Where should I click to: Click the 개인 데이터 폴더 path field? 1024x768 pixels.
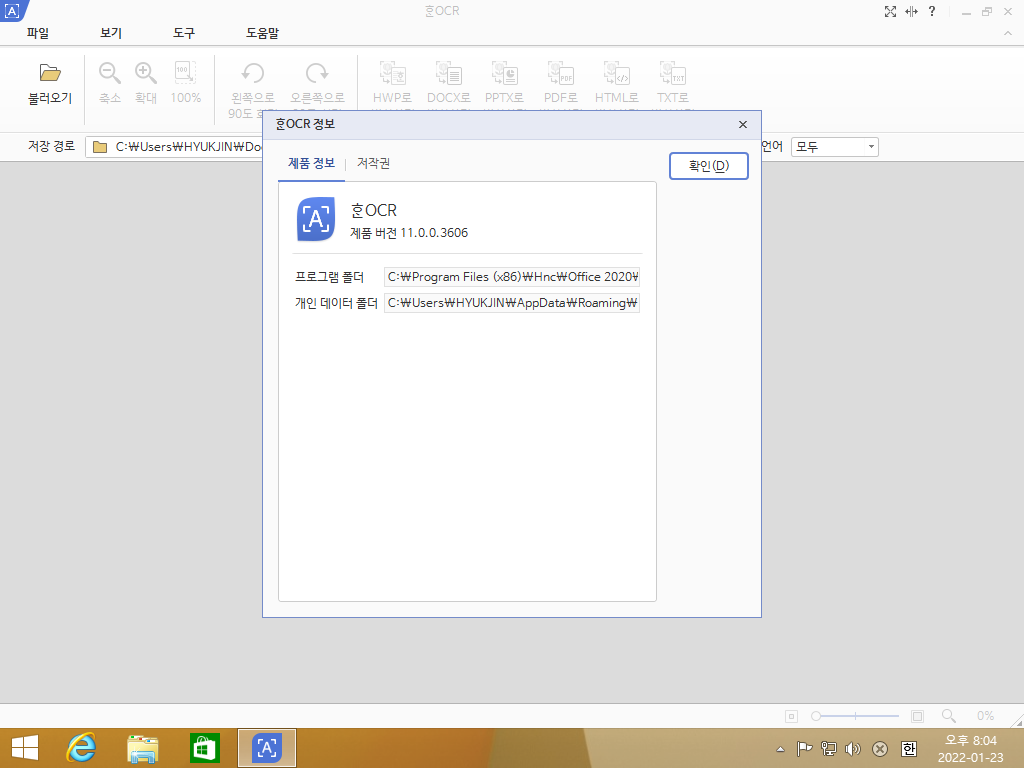coord(511,303)
